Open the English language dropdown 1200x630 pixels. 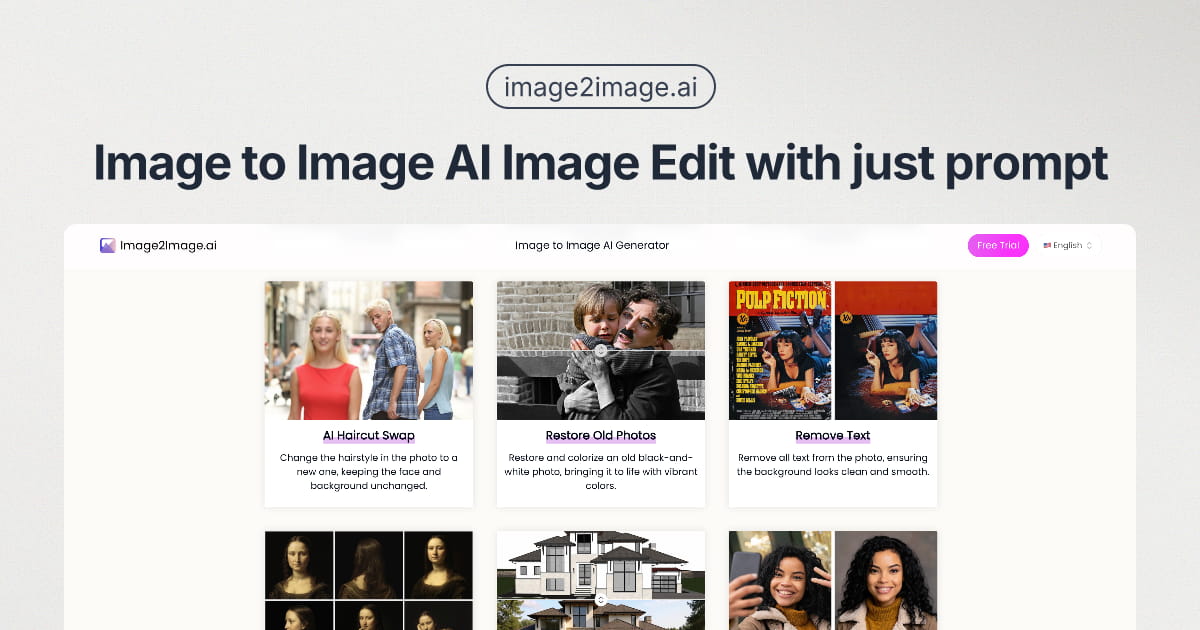1066,245
